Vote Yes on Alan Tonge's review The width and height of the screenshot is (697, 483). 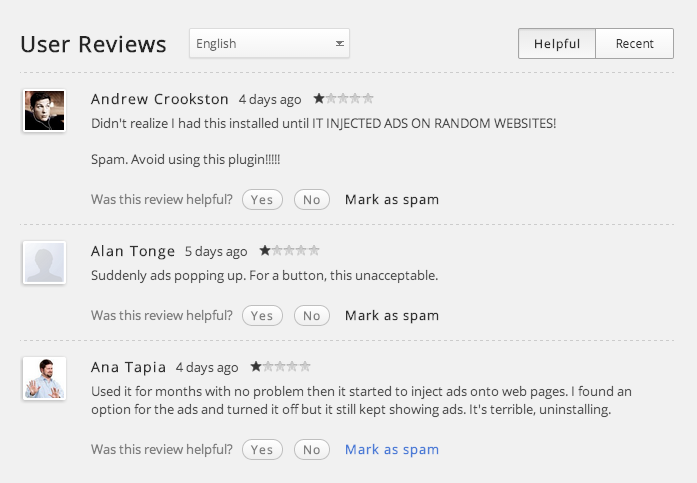tap(262, 316)
